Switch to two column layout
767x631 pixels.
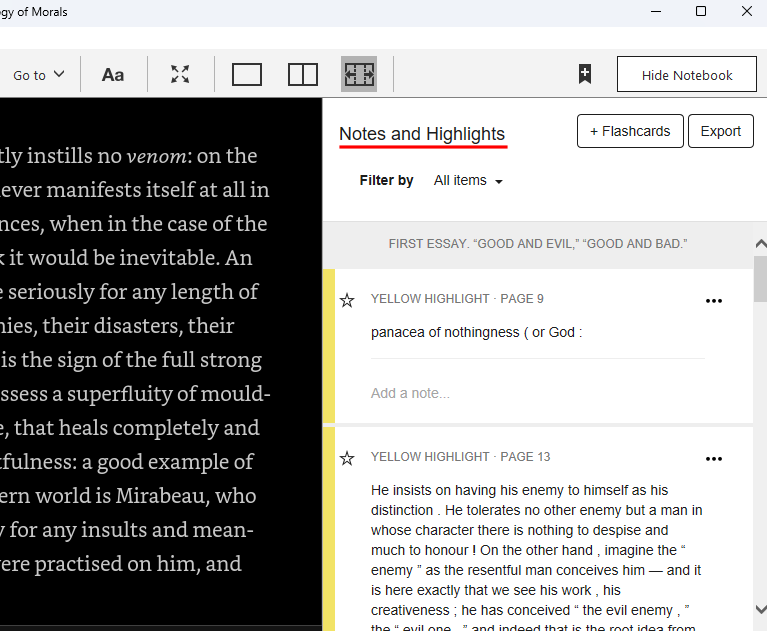click(x=303, y=75)
